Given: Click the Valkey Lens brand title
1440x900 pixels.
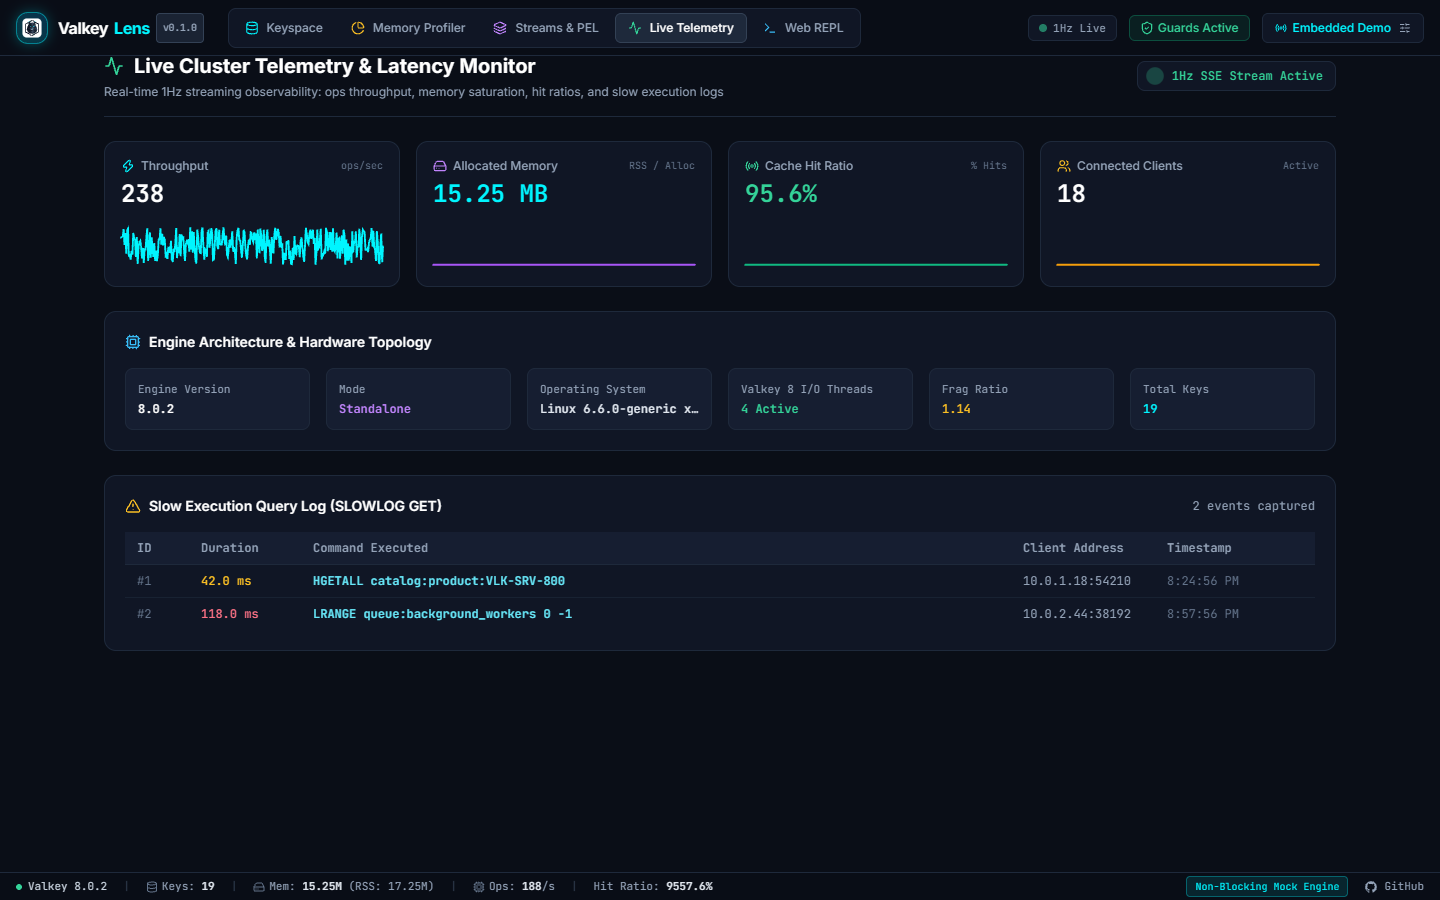Looking at the screenshot, I should (104, 28).
